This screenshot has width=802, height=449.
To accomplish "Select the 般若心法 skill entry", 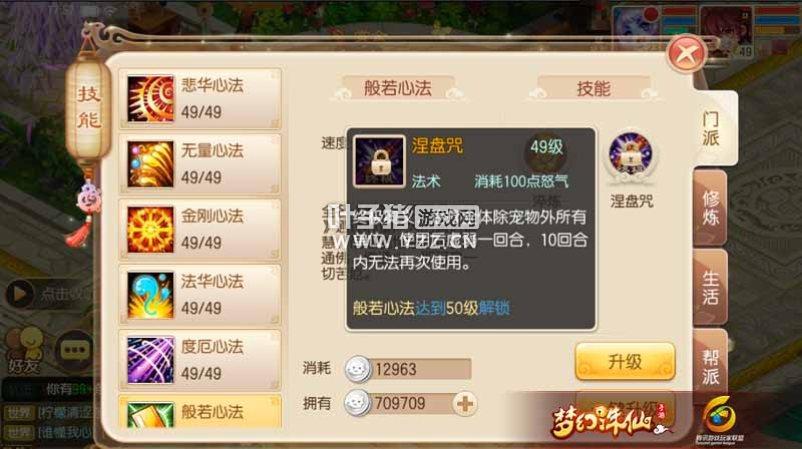I will tap(200, 412).
